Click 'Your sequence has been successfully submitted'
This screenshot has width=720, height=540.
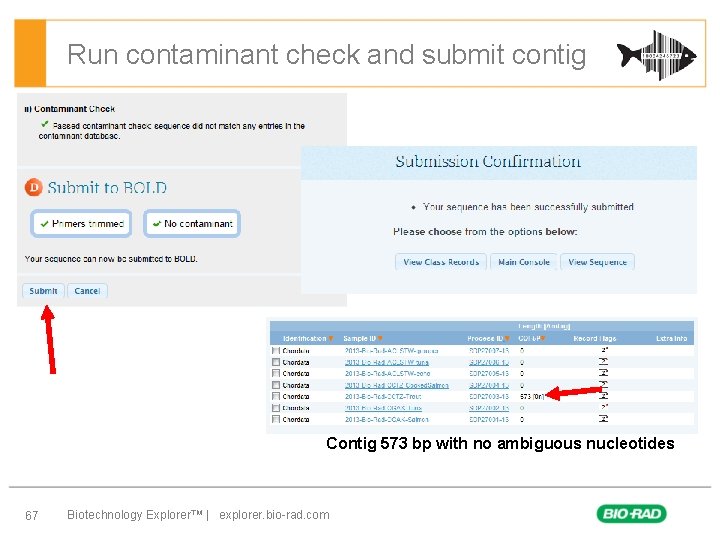click(x=528, y=207)
